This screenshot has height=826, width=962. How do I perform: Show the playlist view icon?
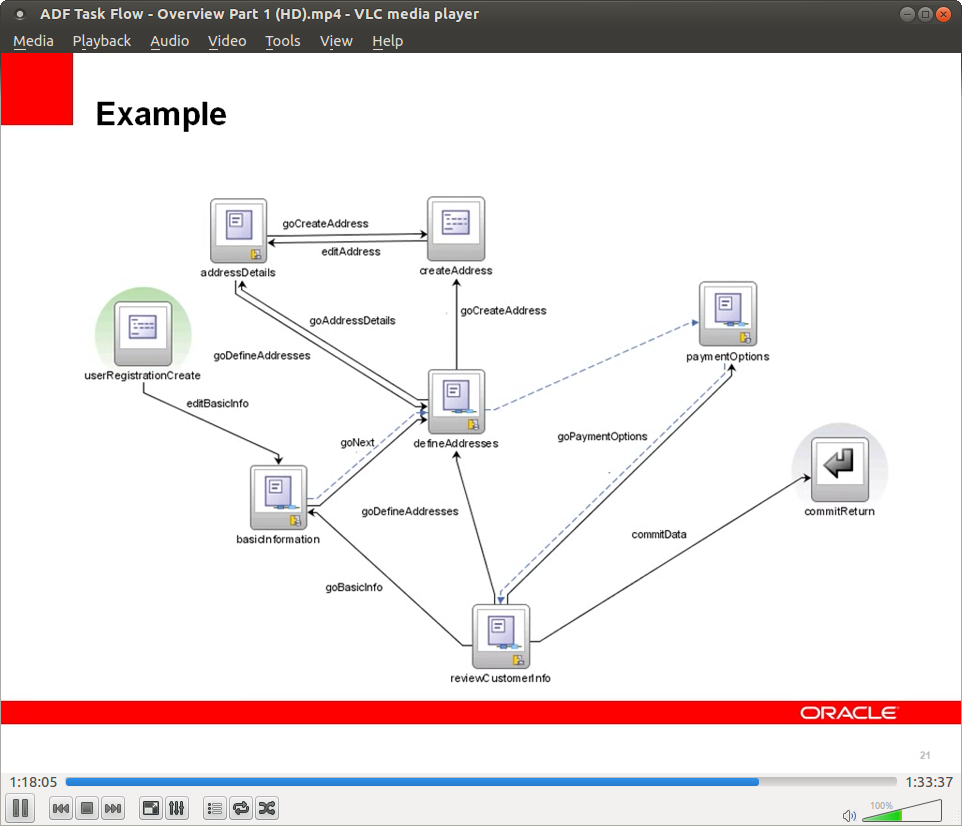coord(214,808)
